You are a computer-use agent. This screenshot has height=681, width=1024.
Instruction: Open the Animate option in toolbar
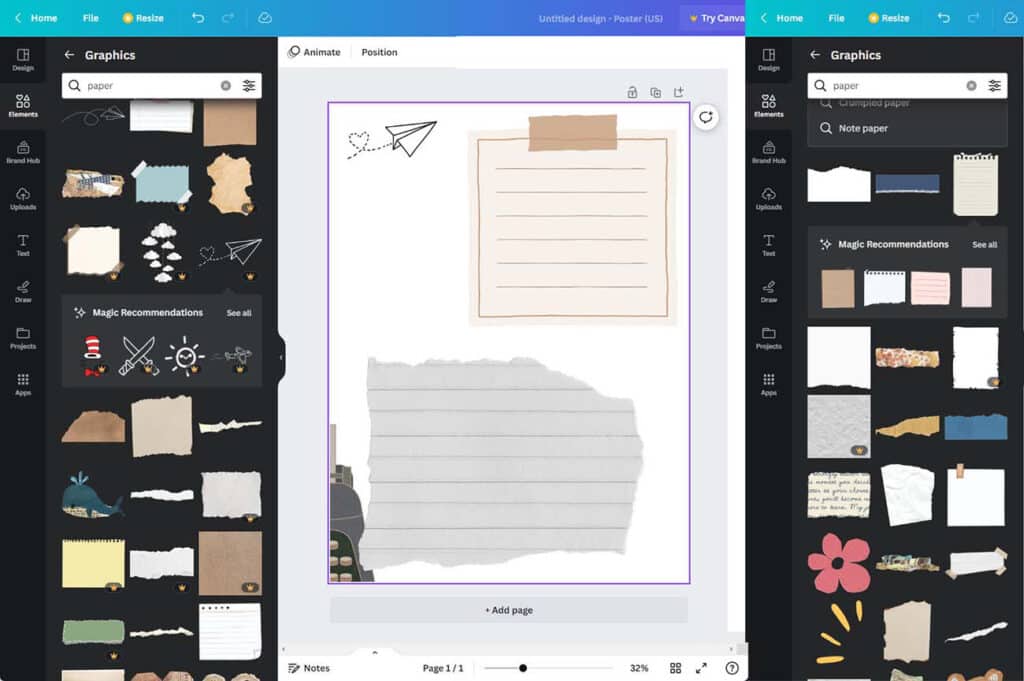[x=314, y=52]
